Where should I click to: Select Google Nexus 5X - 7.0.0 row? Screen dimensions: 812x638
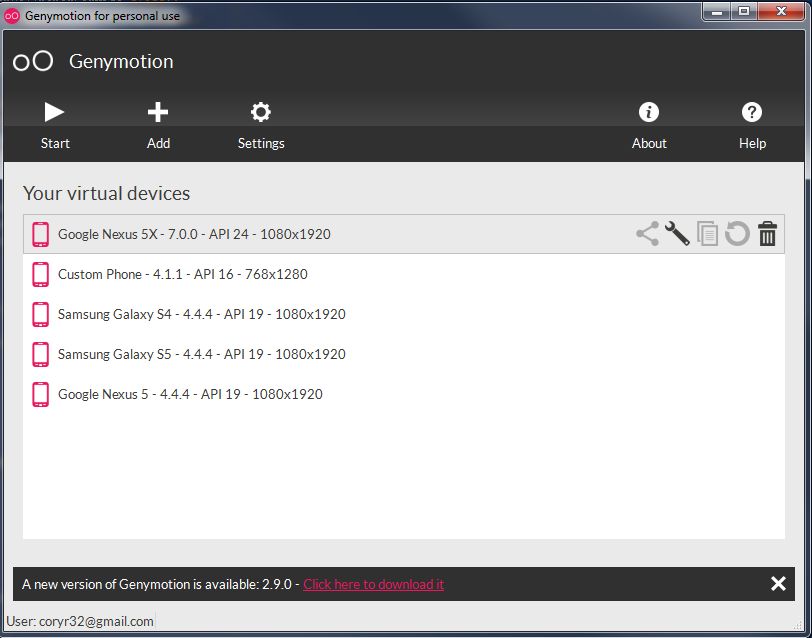[x=404, y=234]
